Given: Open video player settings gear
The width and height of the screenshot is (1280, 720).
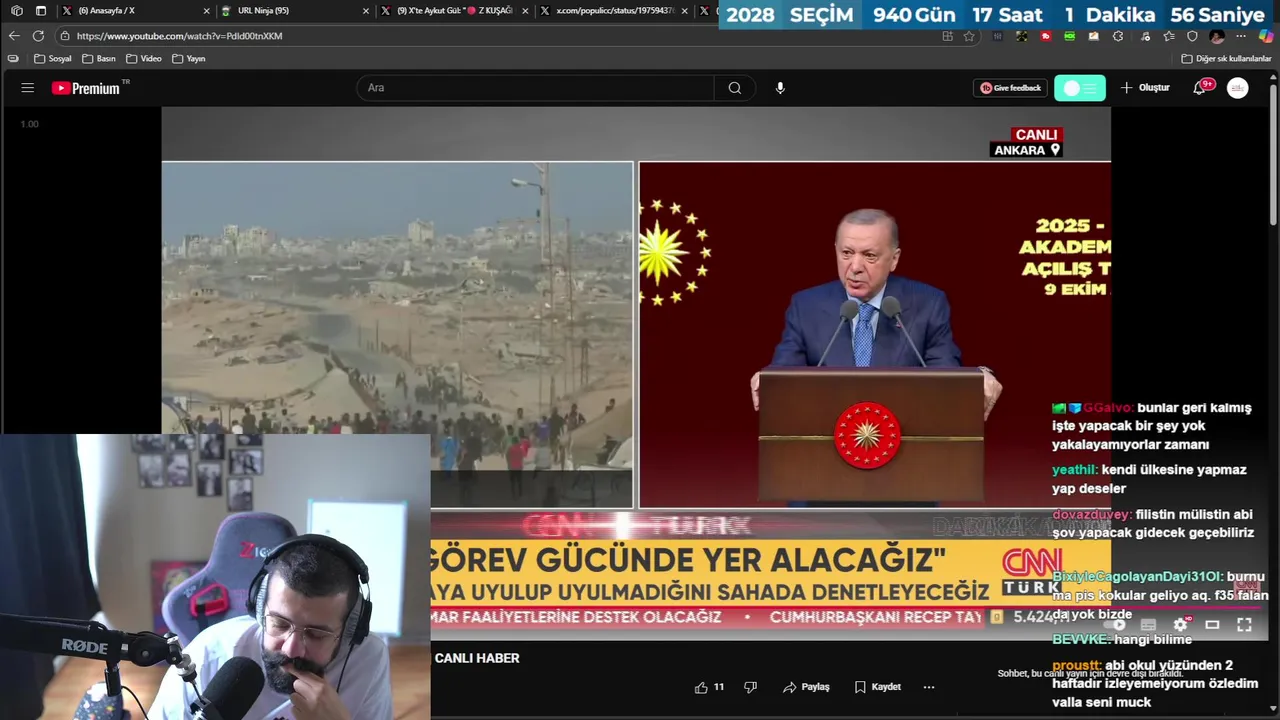Looking at the screenshot, I should 1181,625.
